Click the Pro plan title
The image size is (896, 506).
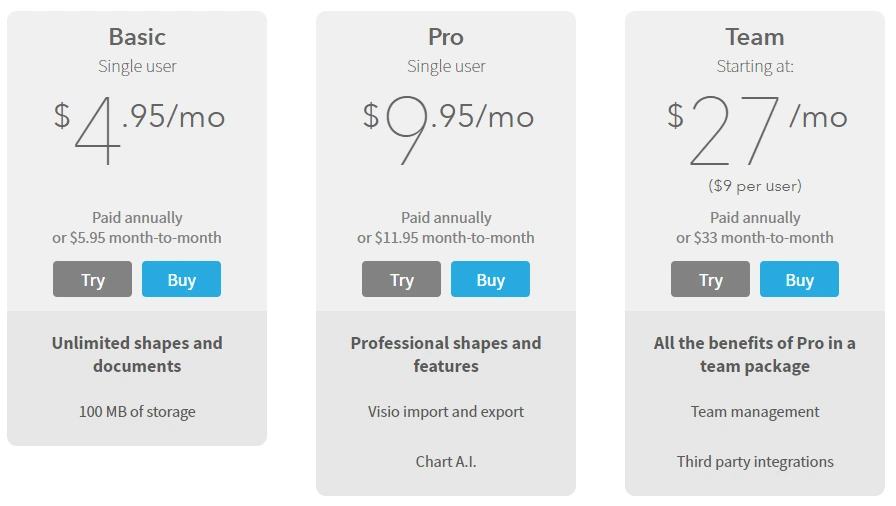coord(446,37)
